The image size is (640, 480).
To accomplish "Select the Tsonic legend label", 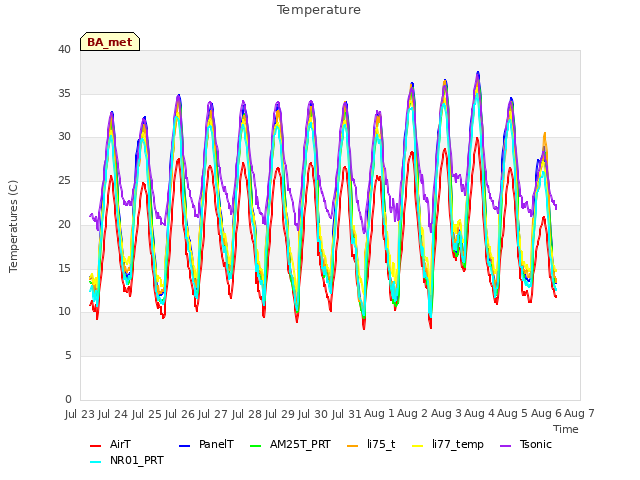I will point(536,444).
